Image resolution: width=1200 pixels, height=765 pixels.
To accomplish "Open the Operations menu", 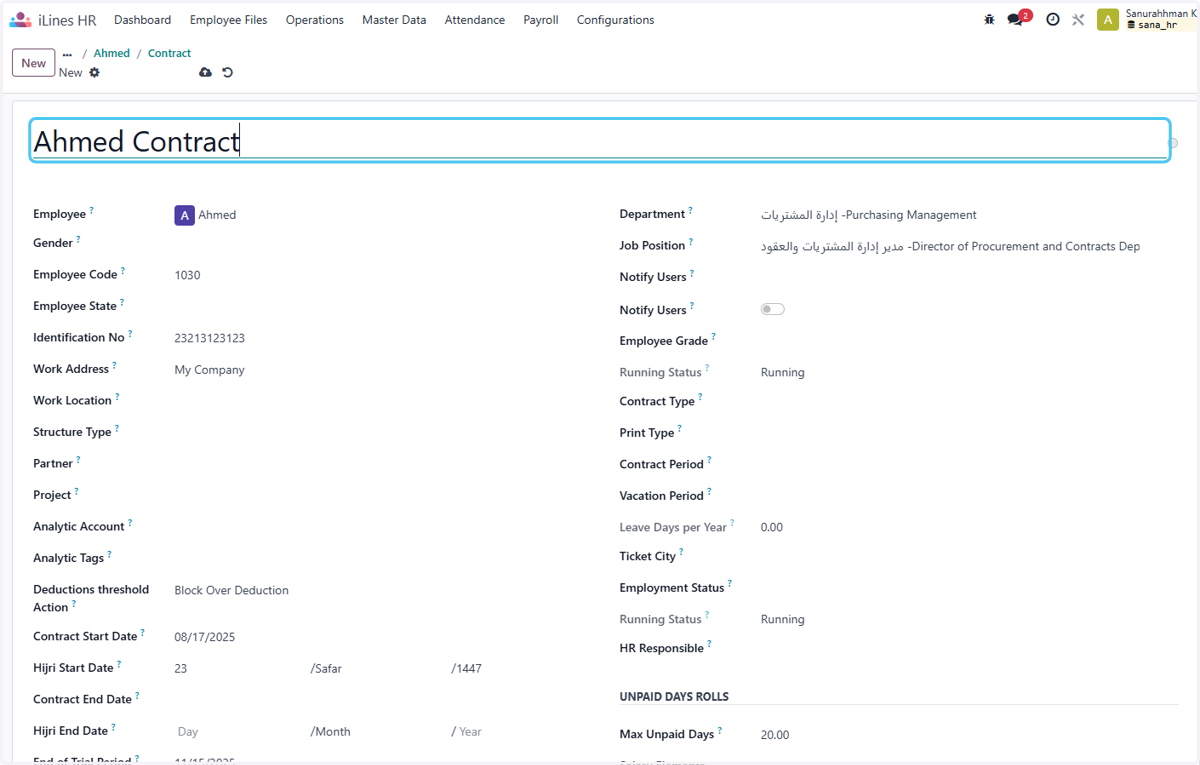I will (314, 20).
